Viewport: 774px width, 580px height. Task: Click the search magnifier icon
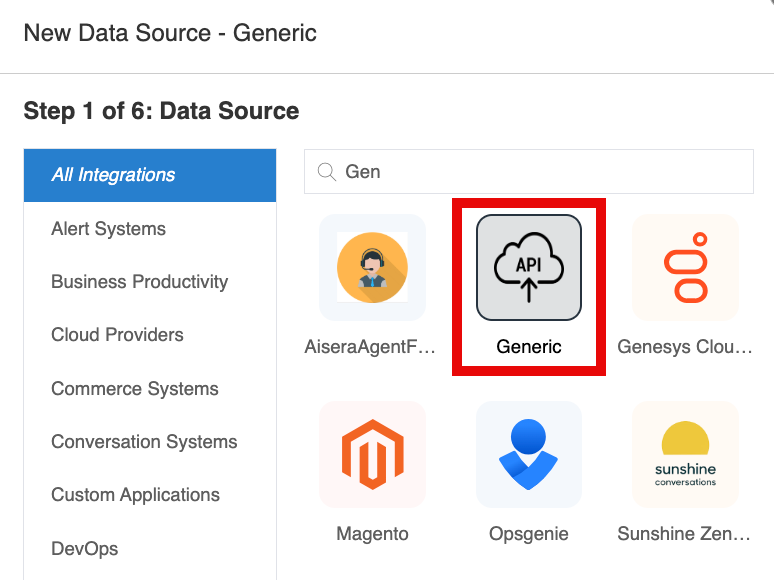[327, 172]
